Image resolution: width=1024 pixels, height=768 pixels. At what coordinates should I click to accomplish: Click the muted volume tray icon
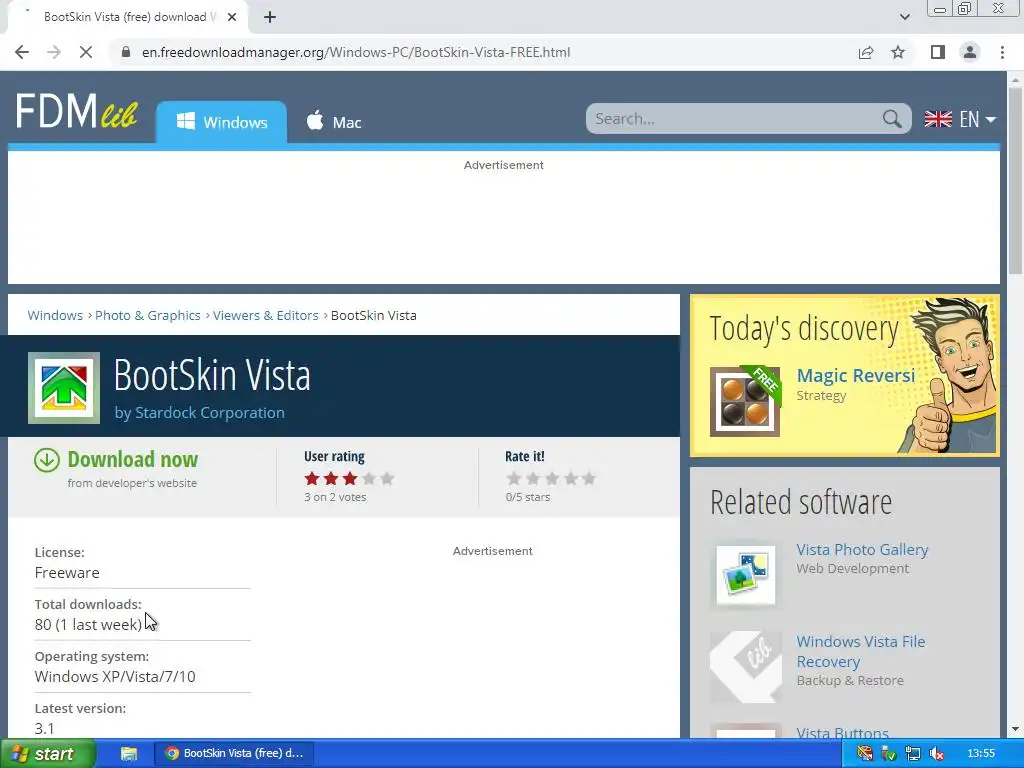pos(936,754)
